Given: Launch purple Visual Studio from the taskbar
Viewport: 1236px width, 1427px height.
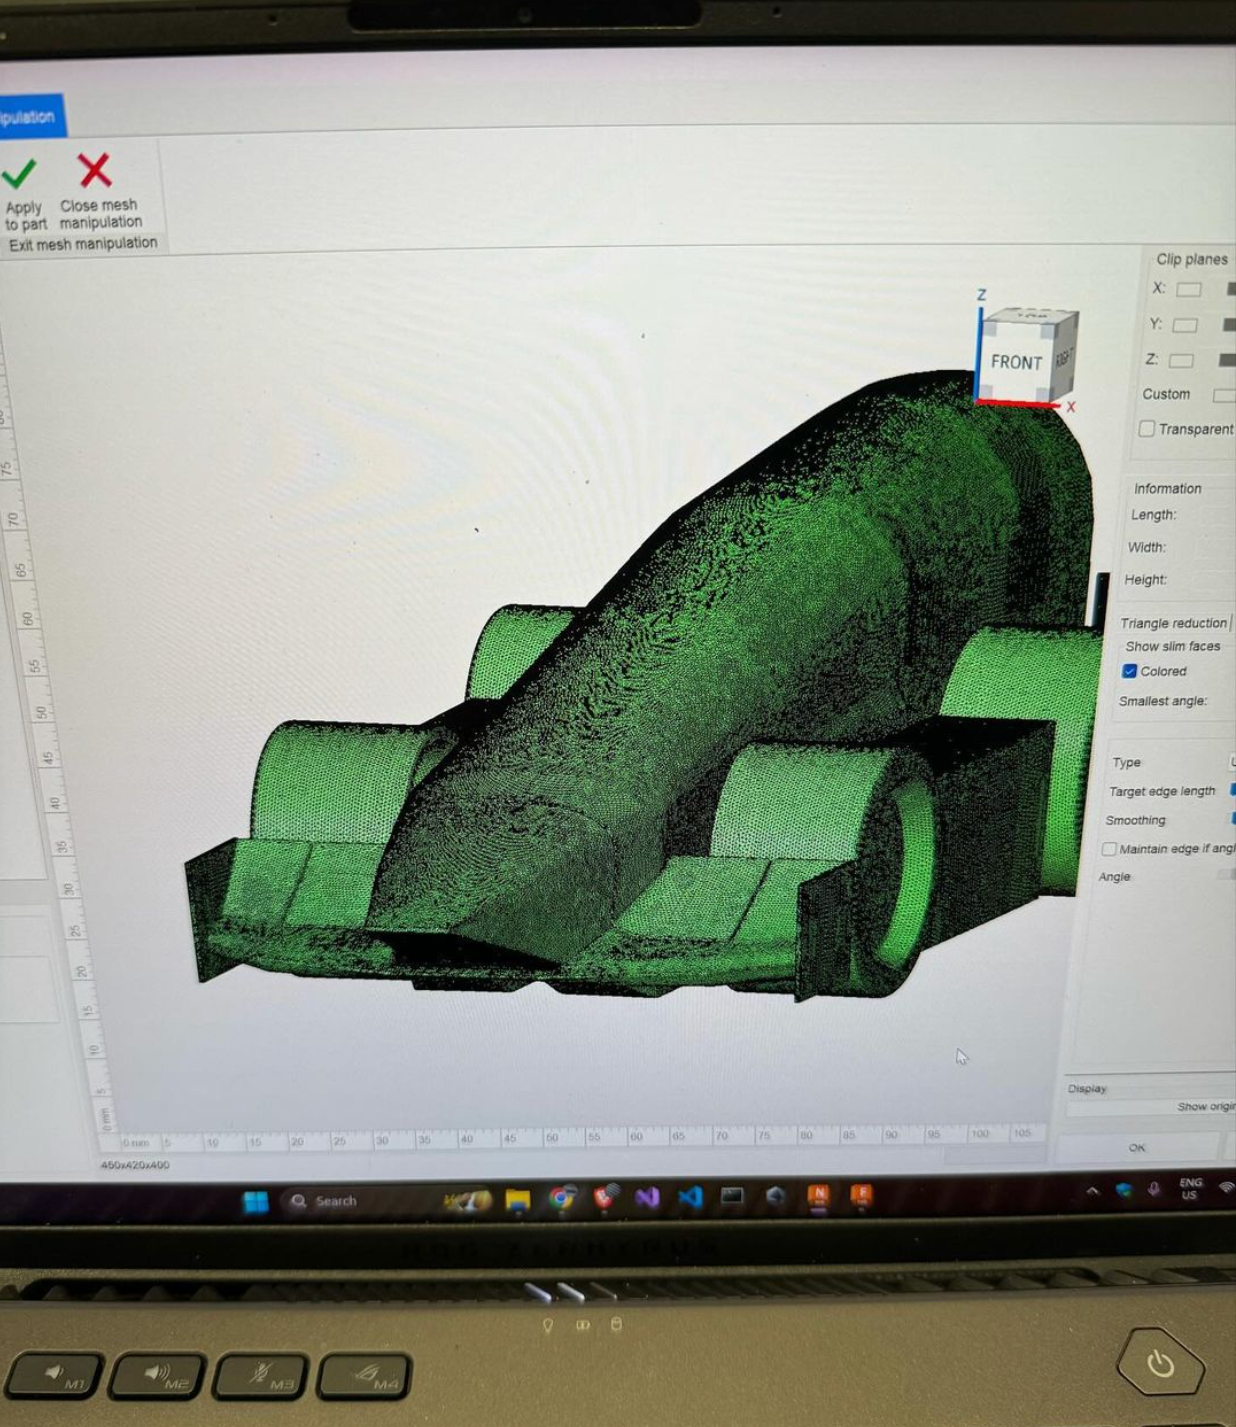Looking at the screenshot, I should (647, 1197).
